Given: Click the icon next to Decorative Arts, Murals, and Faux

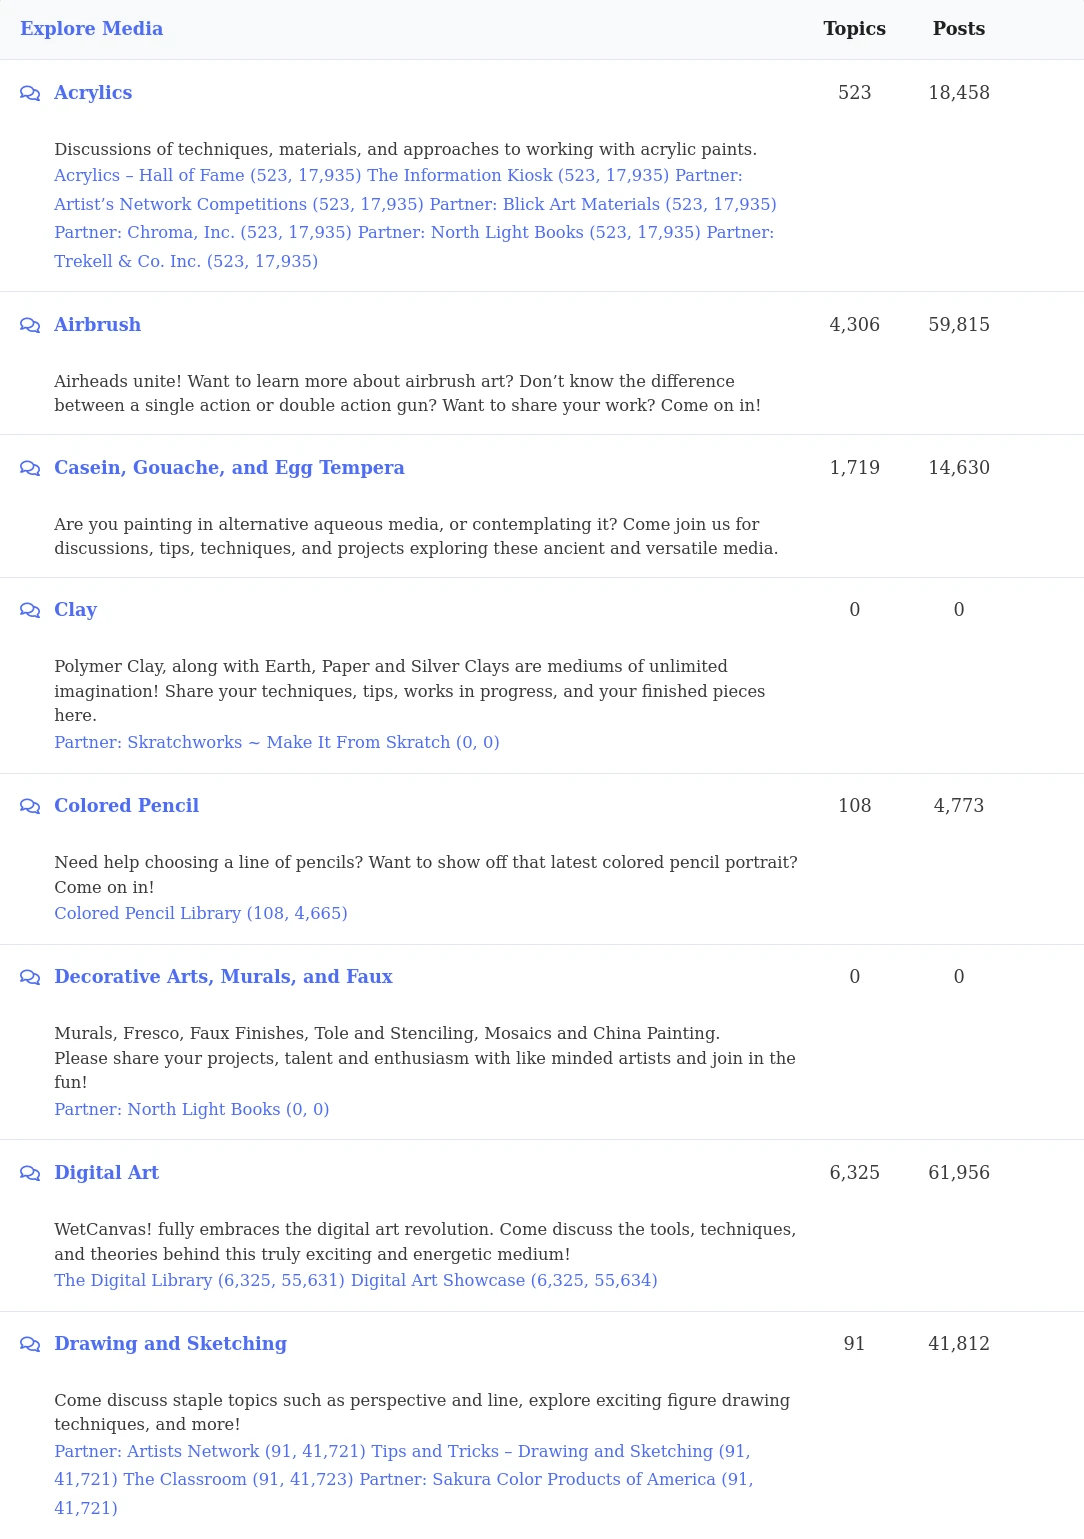Looking at the screenshot, I should click(x=30, y=977).
